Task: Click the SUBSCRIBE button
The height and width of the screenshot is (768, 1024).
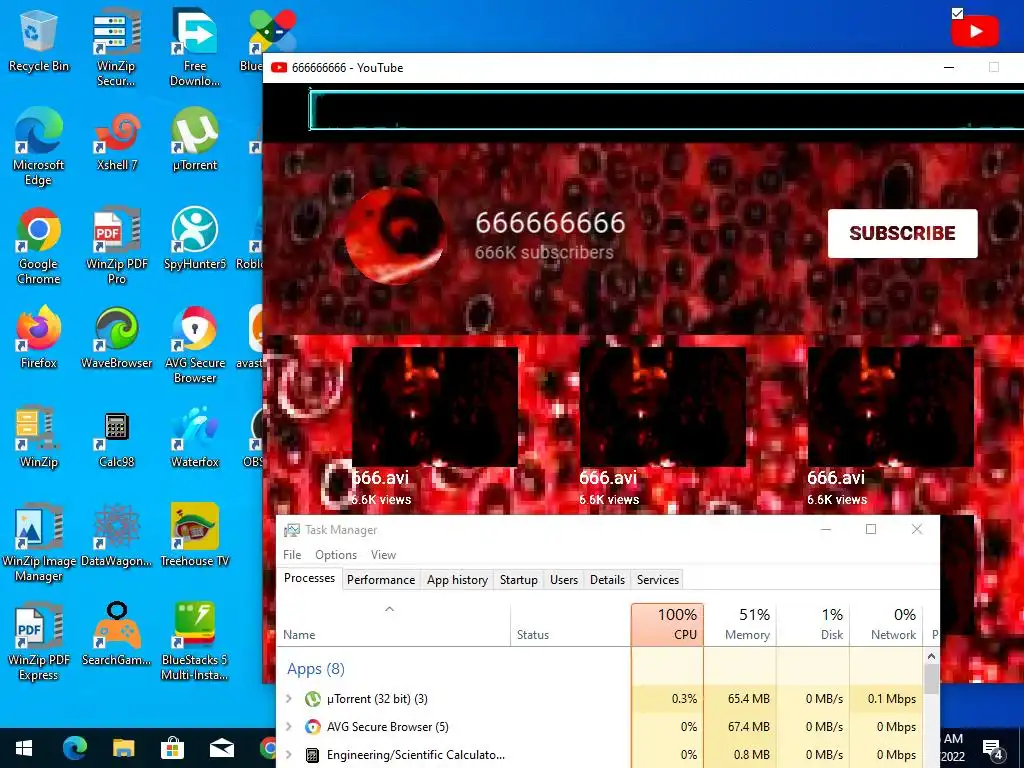Action: click(903, 233)
